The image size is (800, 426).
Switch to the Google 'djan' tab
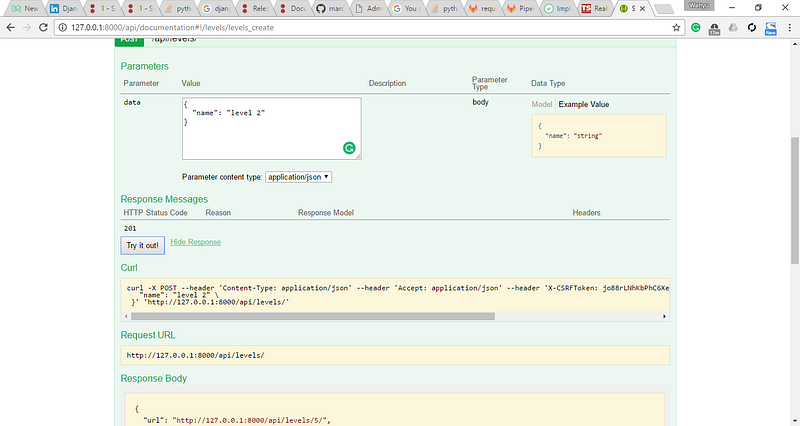216,9
